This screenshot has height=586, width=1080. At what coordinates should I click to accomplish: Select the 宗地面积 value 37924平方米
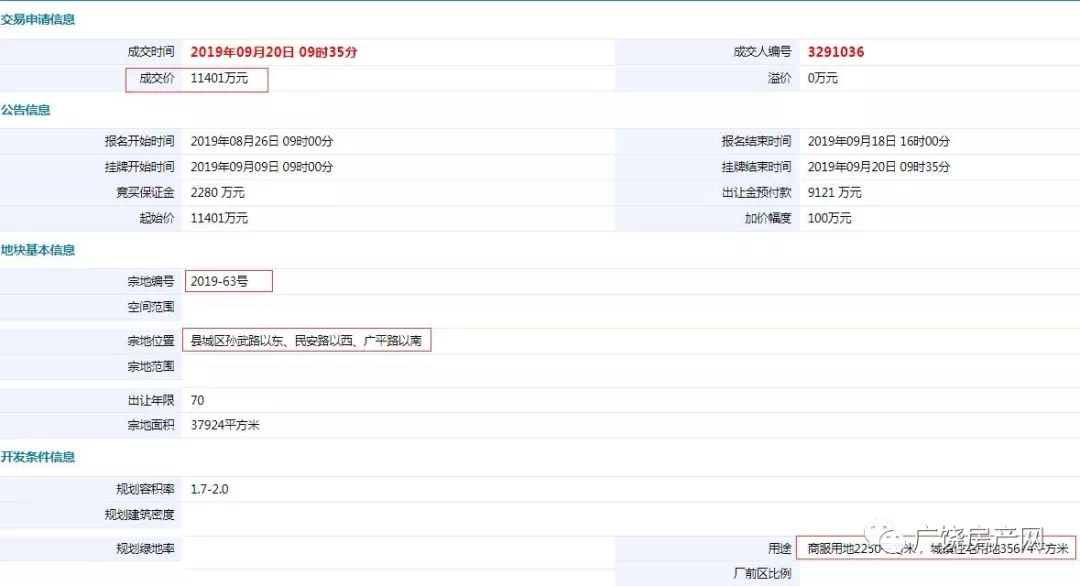tap(225, 425)
